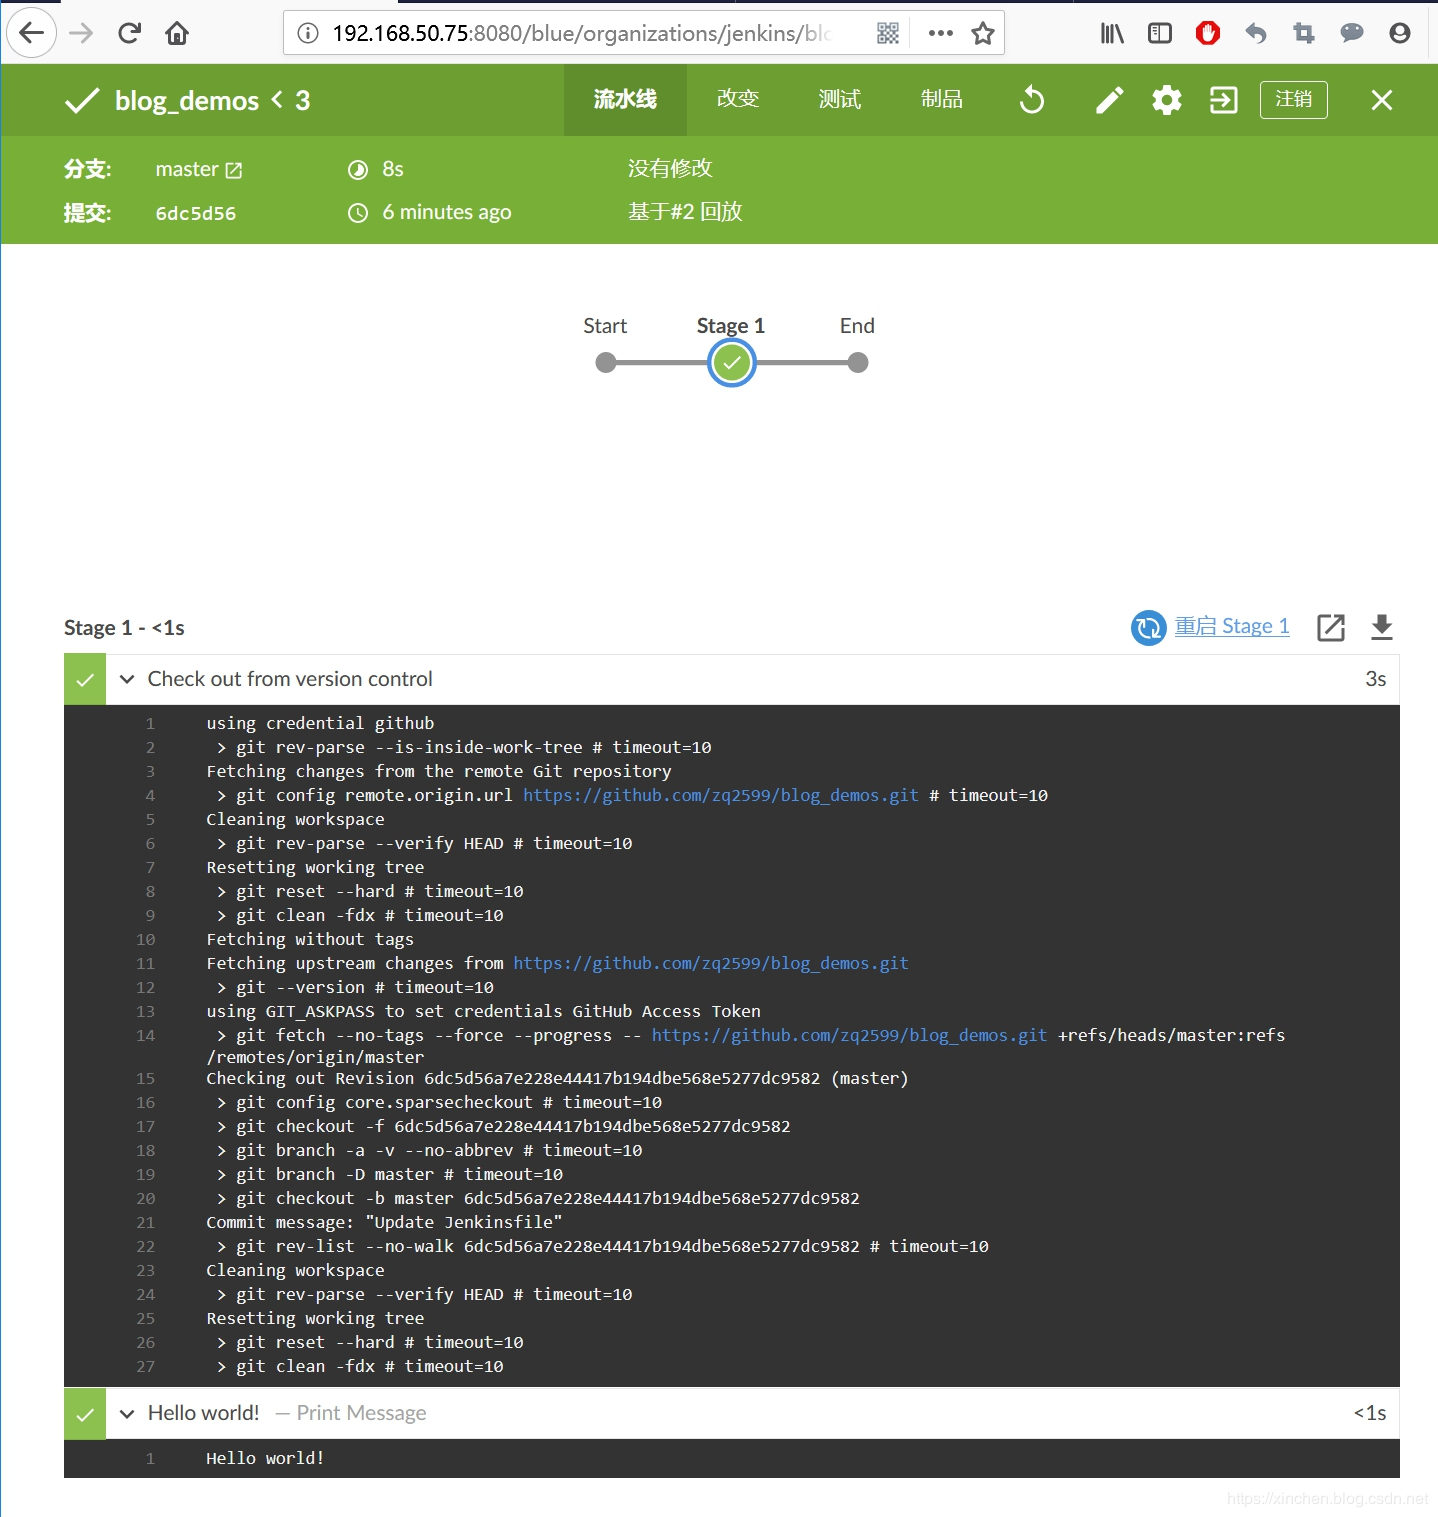
Task: Click green check on Check out step
Action: pos(85,679)
